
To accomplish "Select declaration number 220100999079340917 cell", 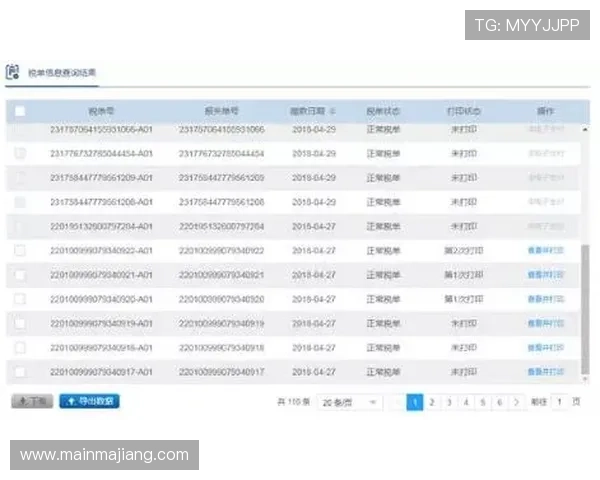I will click(x=222, y=372).
